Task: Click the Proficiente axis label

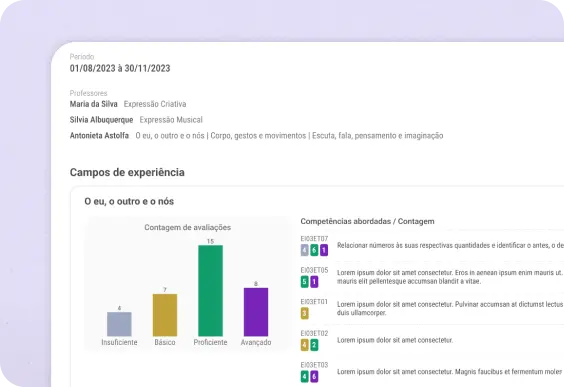Action: pyautogui.click(x=210, y=342)
